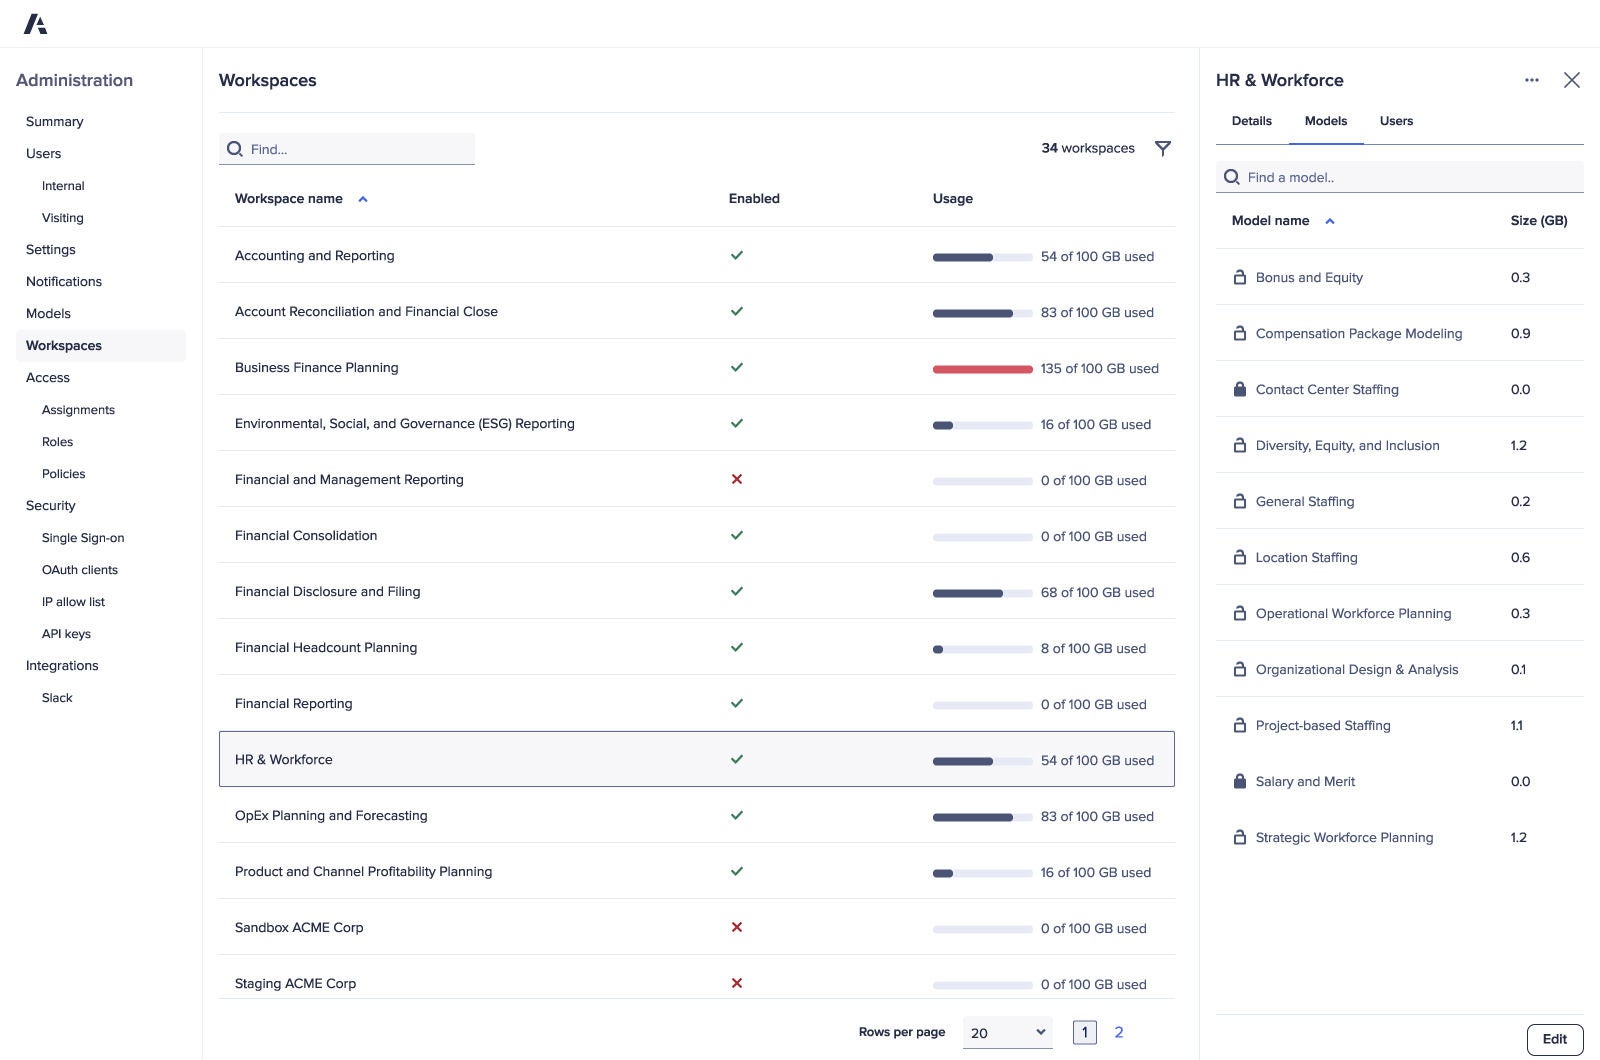The image size is (1600, 1060).
Task: Click the lock icon next to Bonus and Equity
Action: coord(1240,277)
